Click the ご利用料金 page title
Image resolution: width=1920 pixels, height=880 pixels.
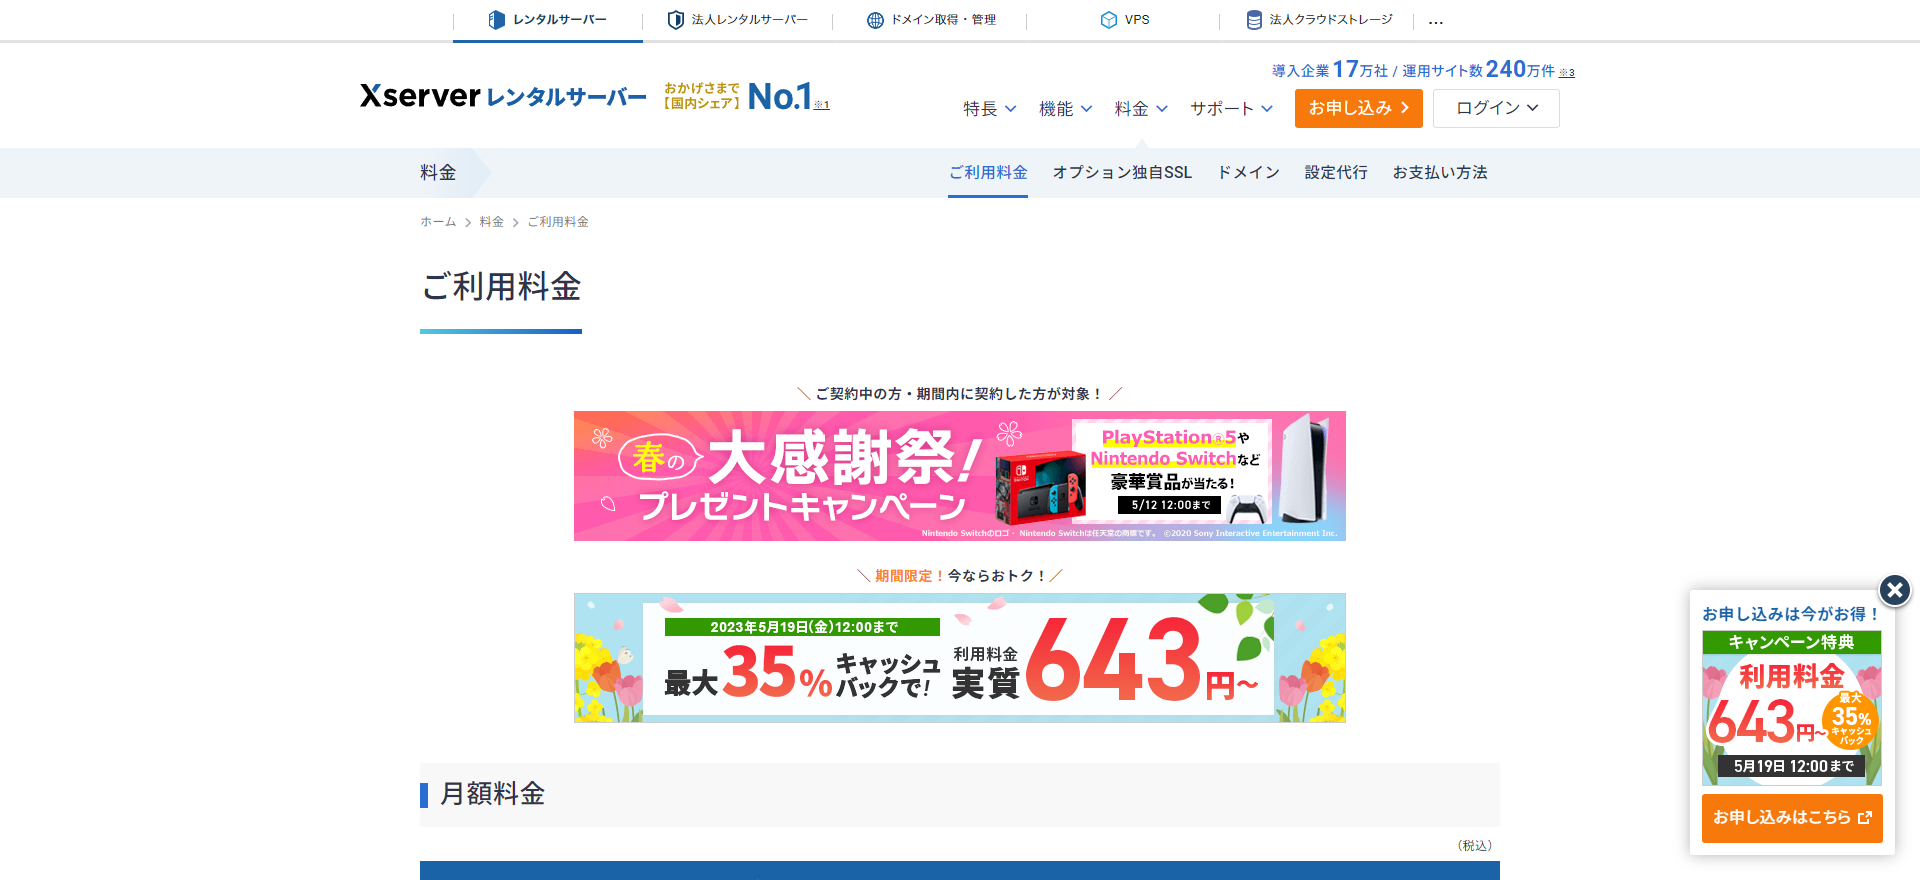[501, 287]
